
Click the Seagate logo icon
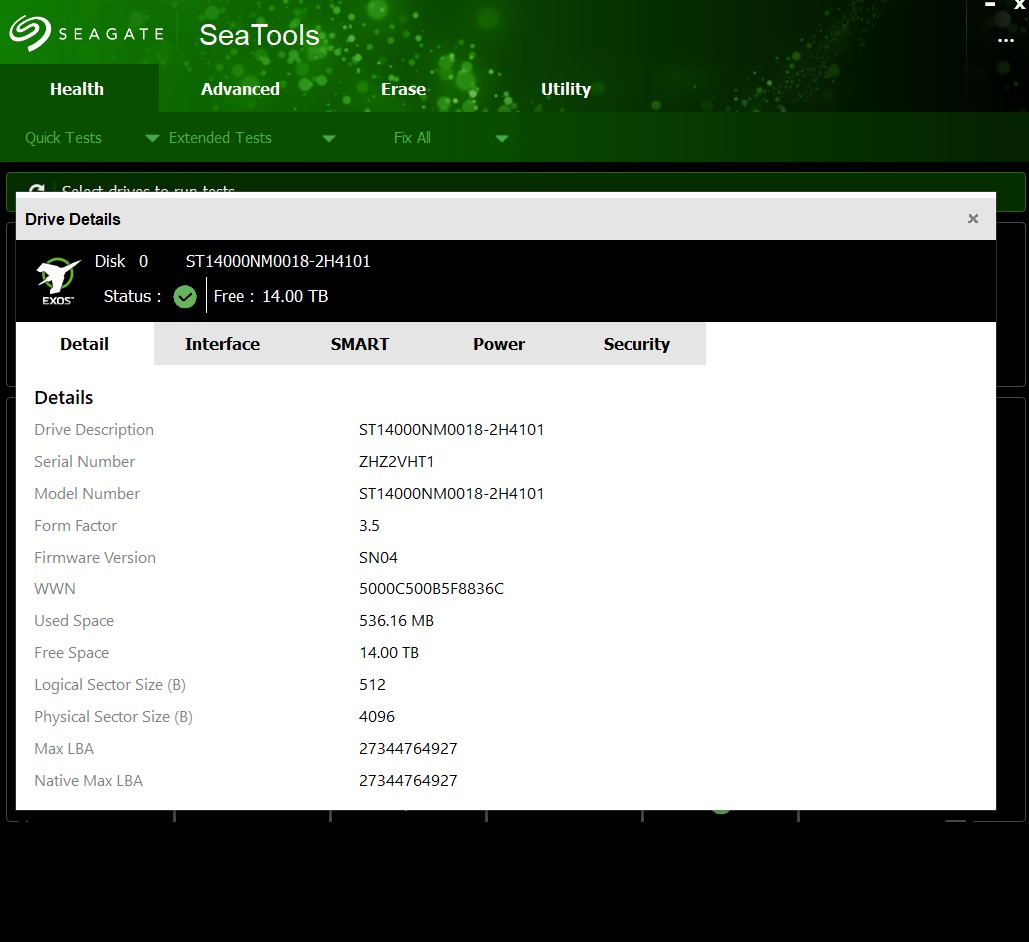pos(29,33)
